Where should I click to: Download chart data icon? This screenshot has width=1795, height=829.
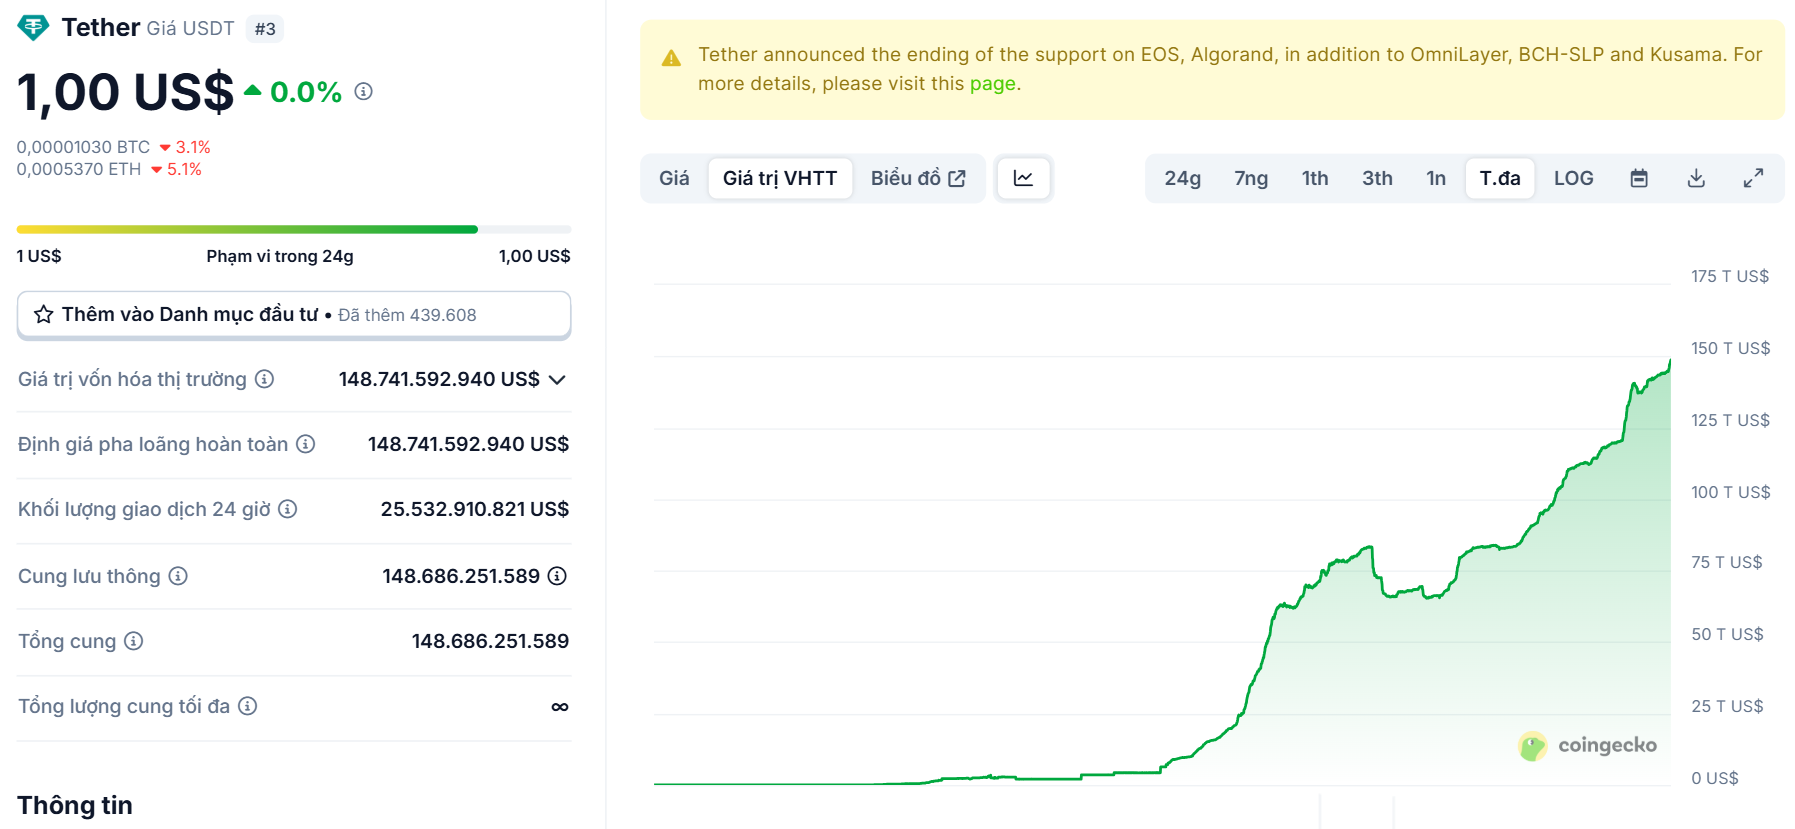(x=1696, y=178)
